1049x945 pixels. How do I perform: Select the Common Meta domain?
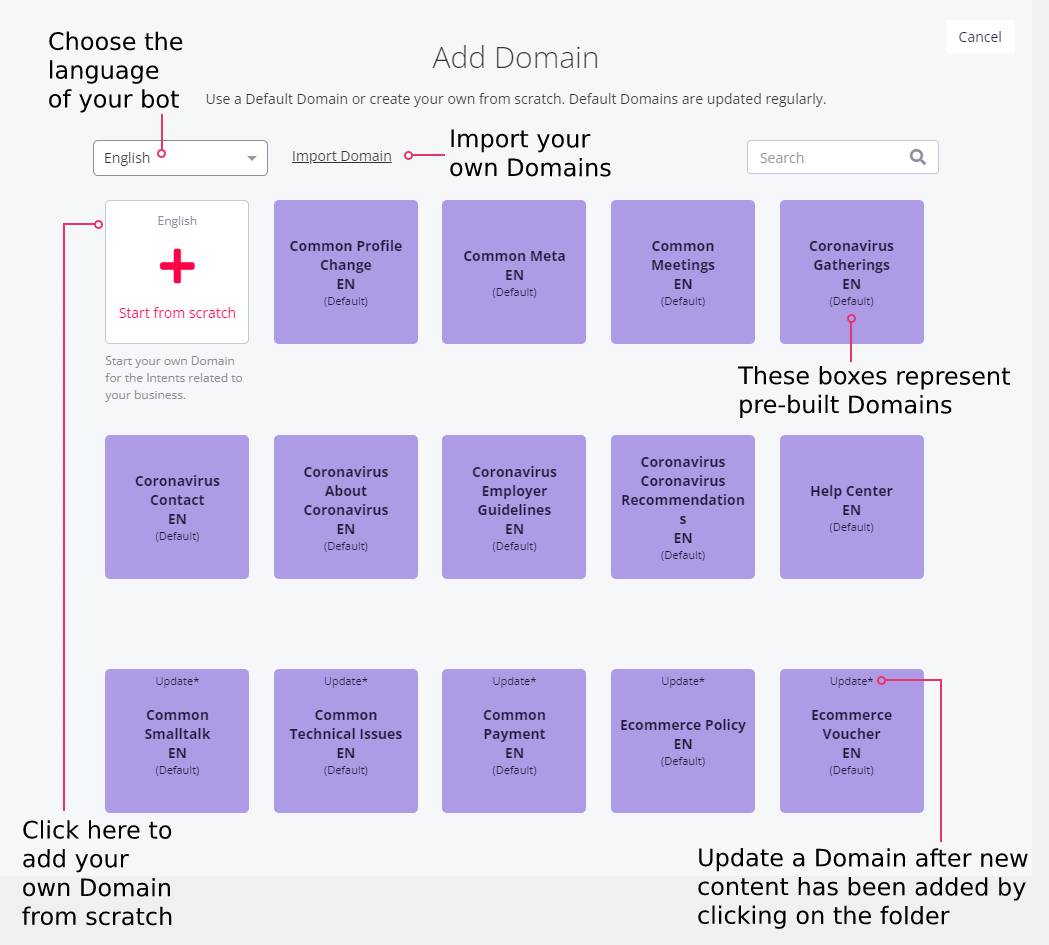513,271
